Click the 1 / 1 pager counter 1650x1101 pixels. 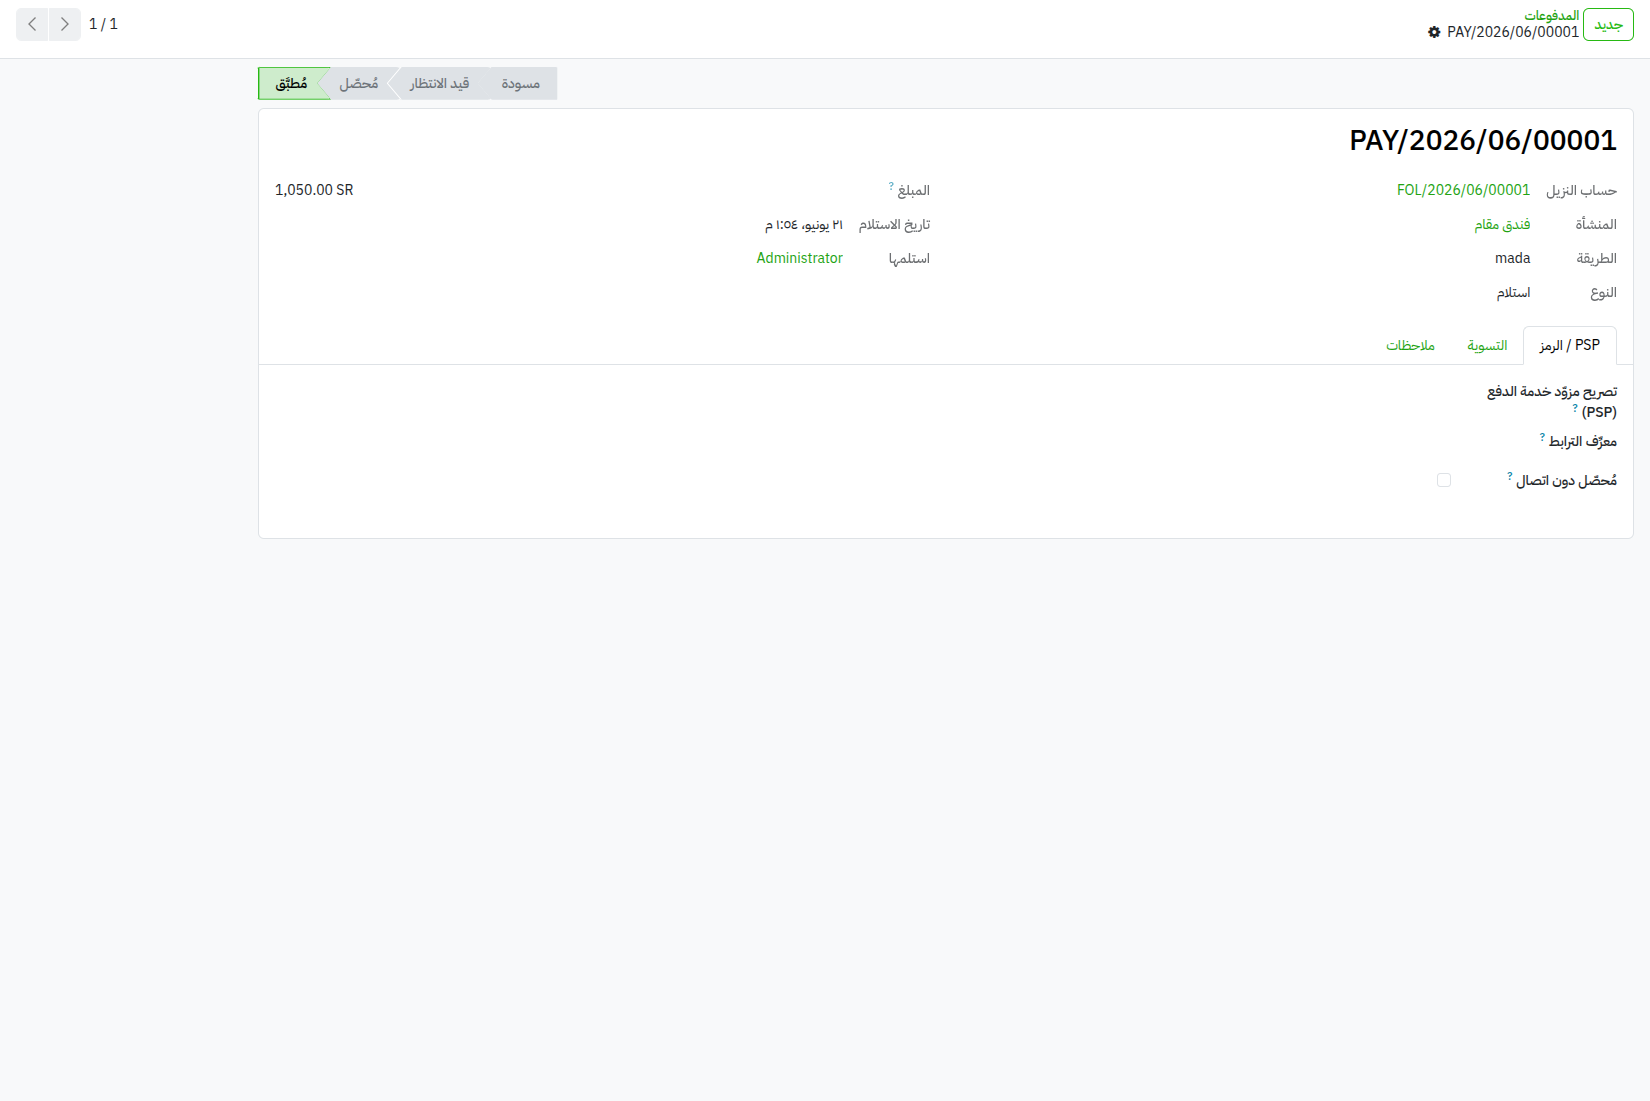click(x=103, y=24)
